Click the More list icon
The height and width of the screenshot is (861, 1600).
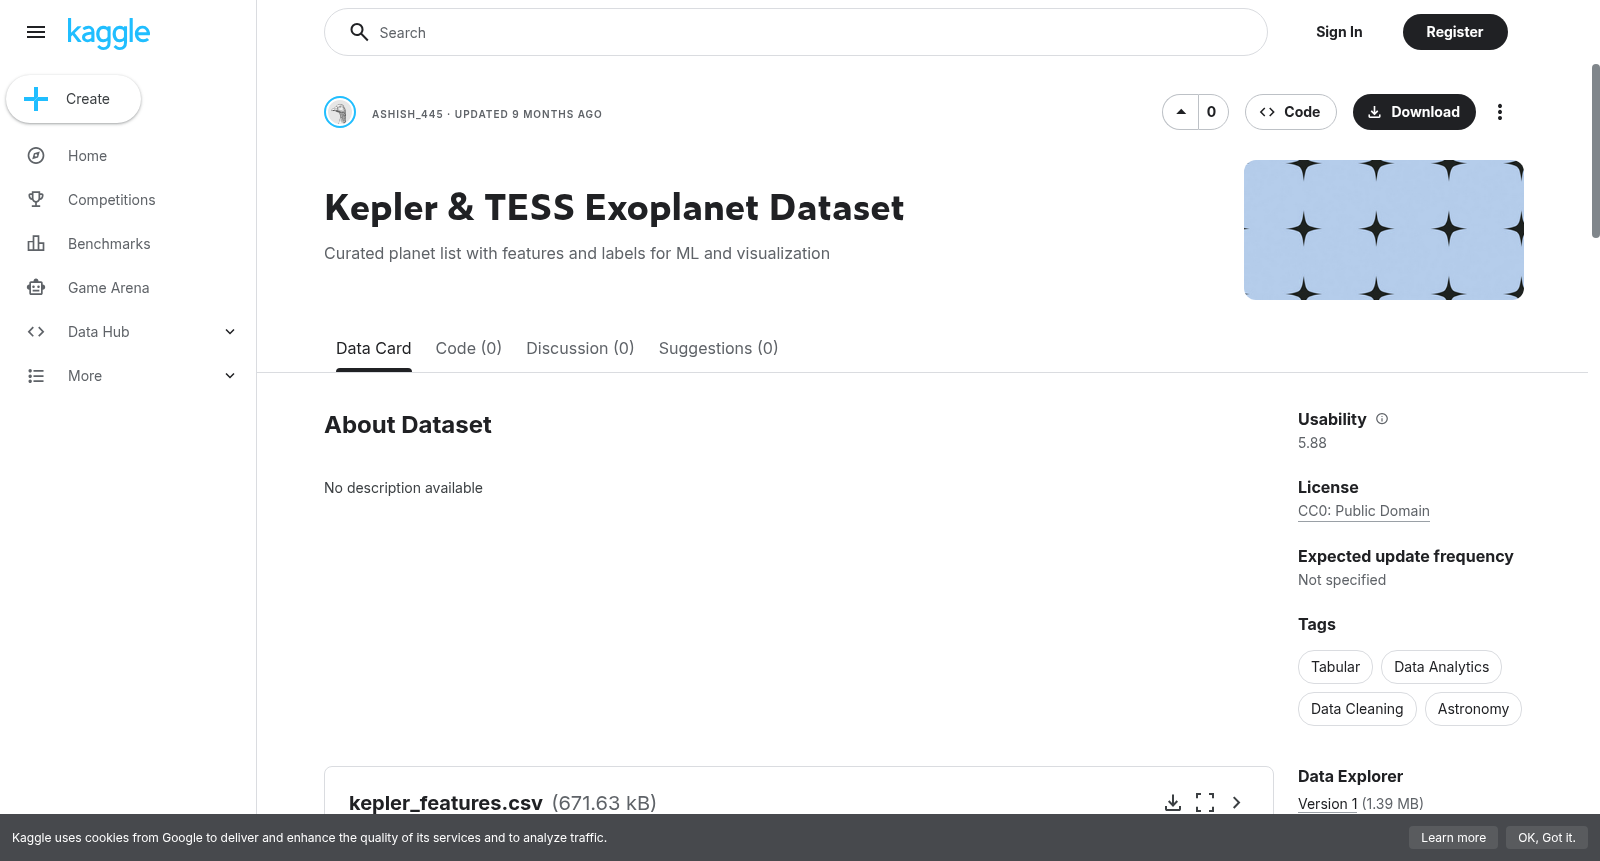tap(36, 376)
